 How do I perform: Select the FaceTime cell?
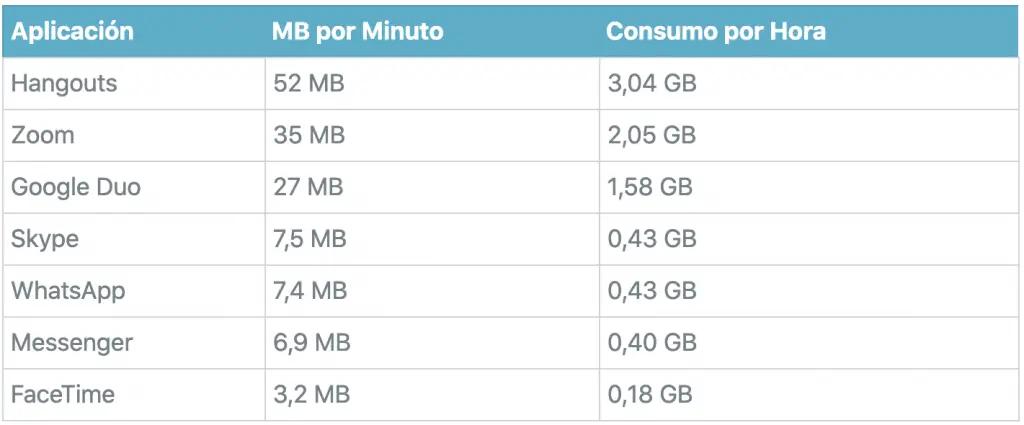coord(63,394)
